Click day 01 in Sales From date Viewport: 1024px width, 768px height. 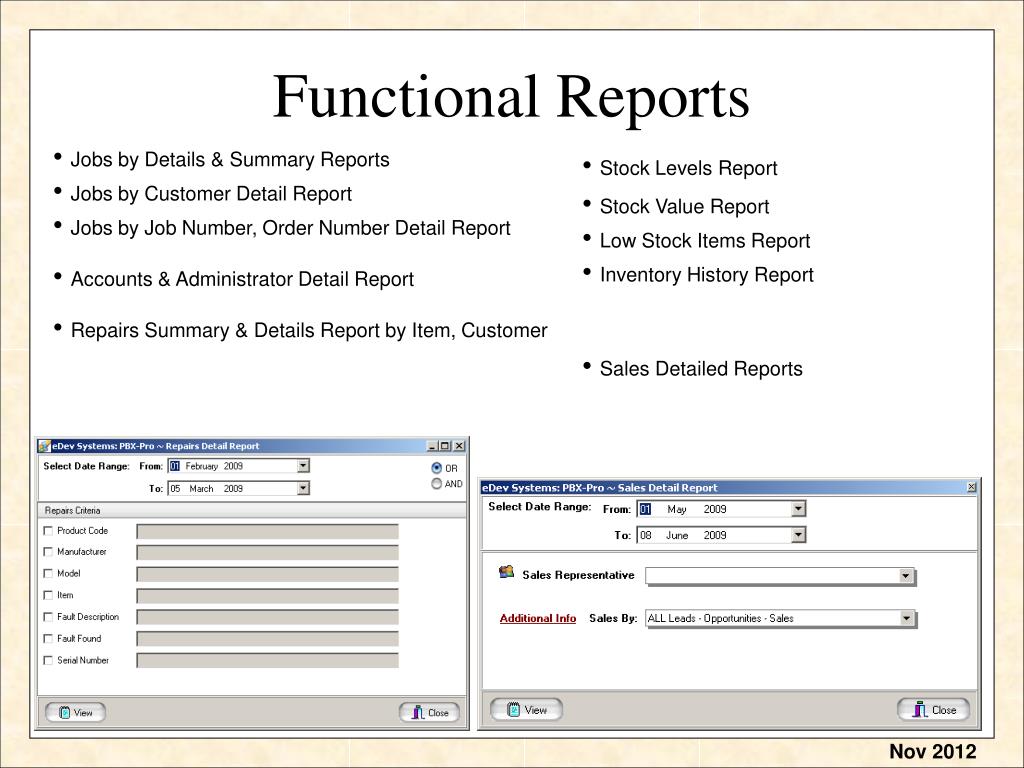click(x=645, y=509)
